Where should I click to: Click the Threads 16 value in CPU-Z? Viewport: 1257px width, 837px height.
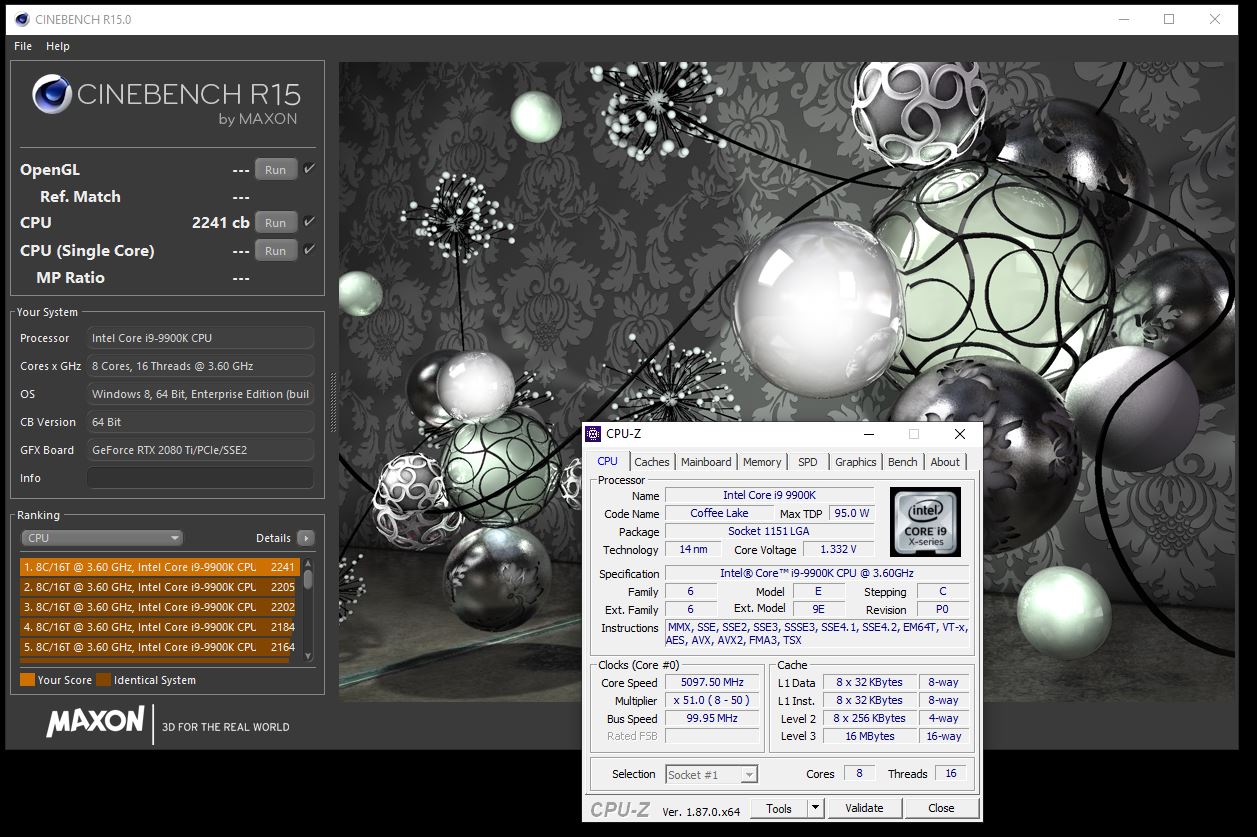point(950,774)
